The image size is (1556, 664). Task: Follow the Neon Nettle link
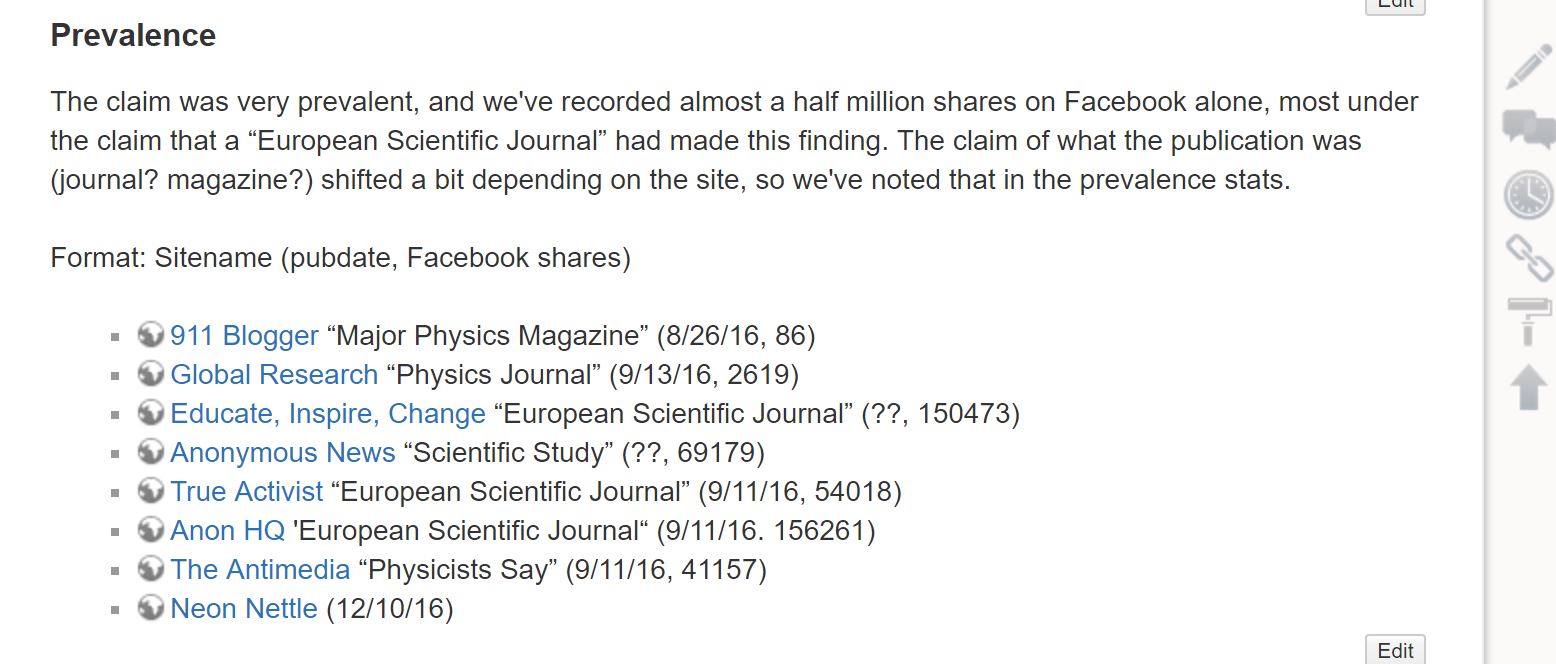[x=243, y=609]
